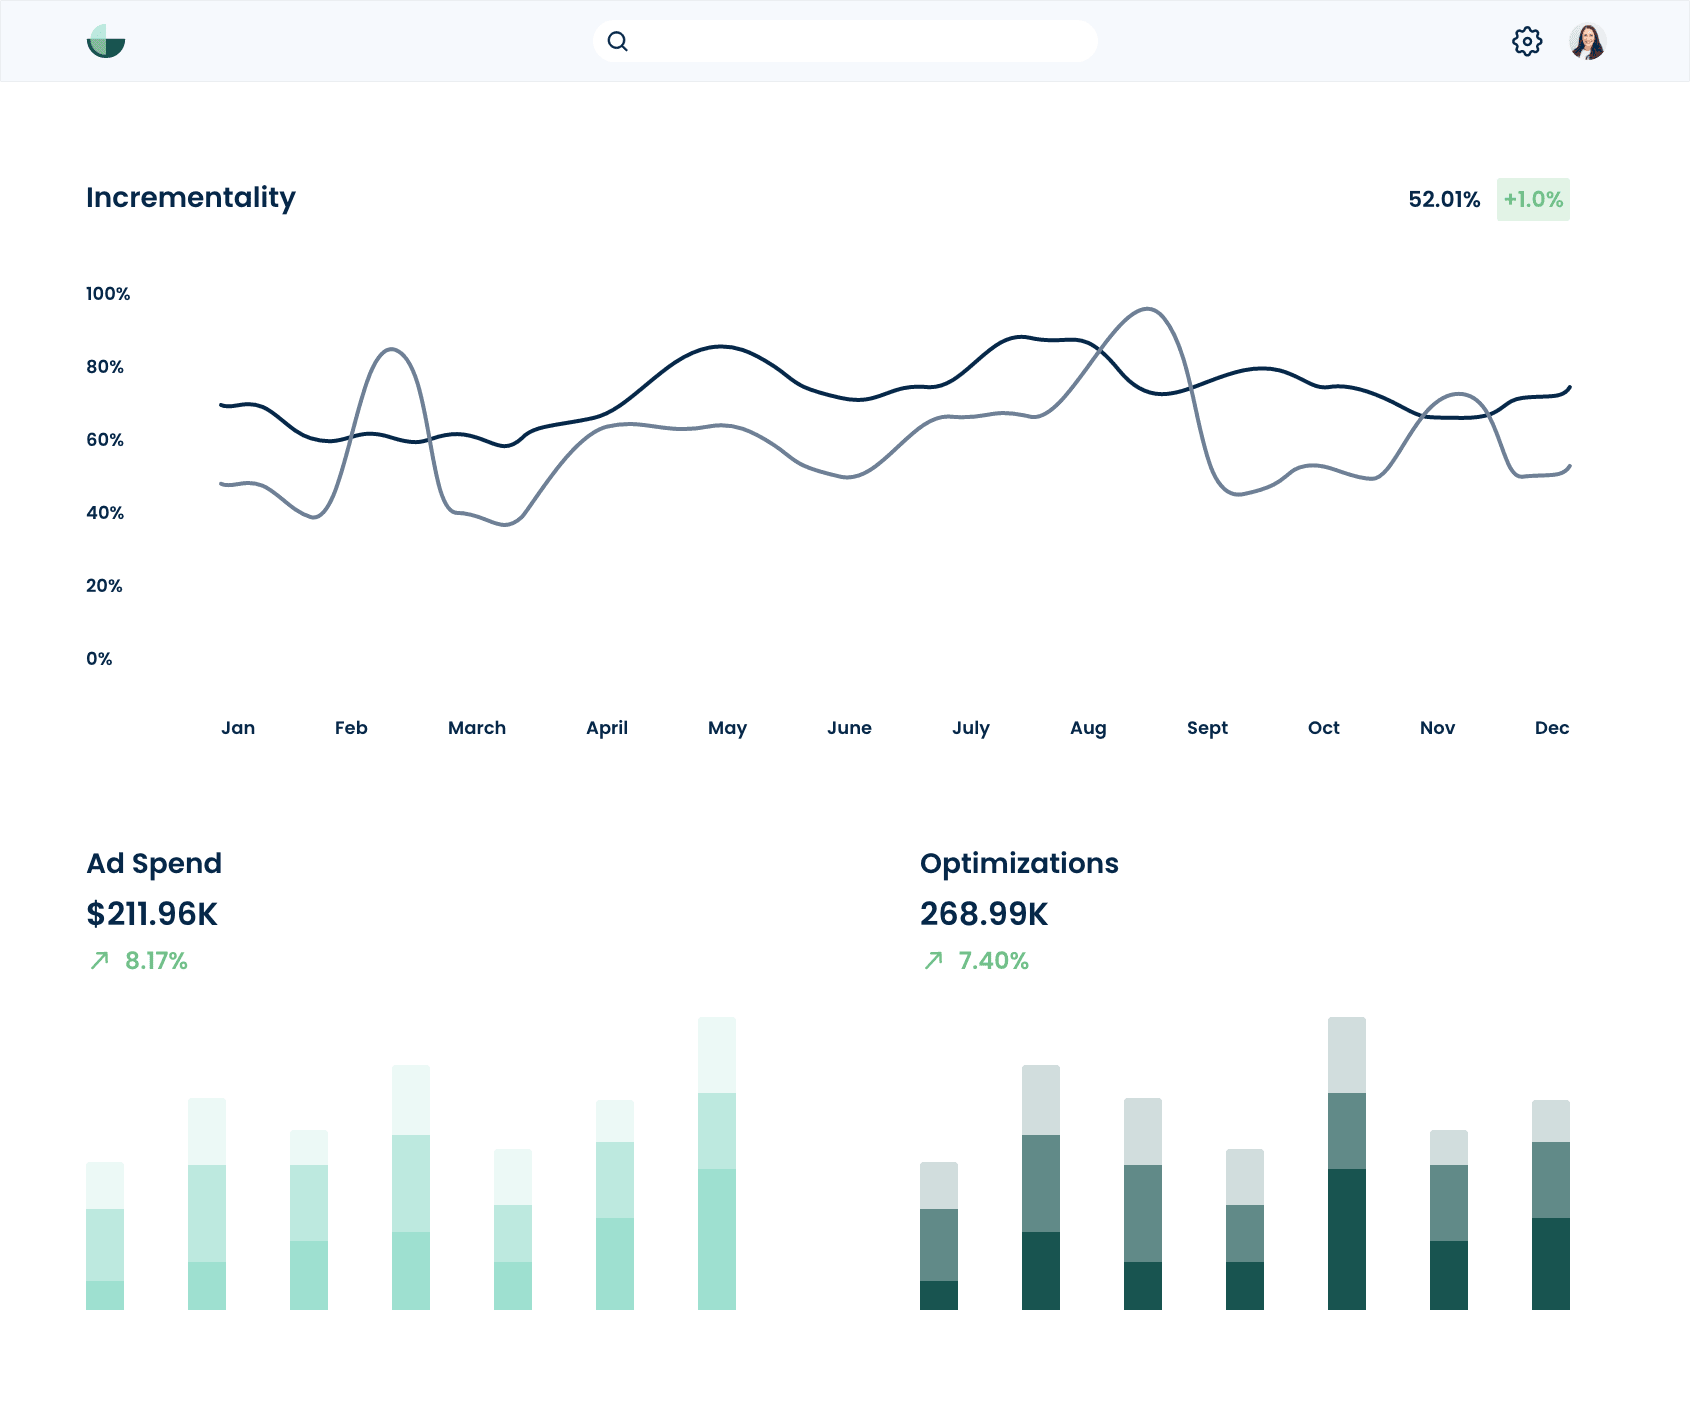
Task: Open the settings gear icon
Action: point(1527,41)
